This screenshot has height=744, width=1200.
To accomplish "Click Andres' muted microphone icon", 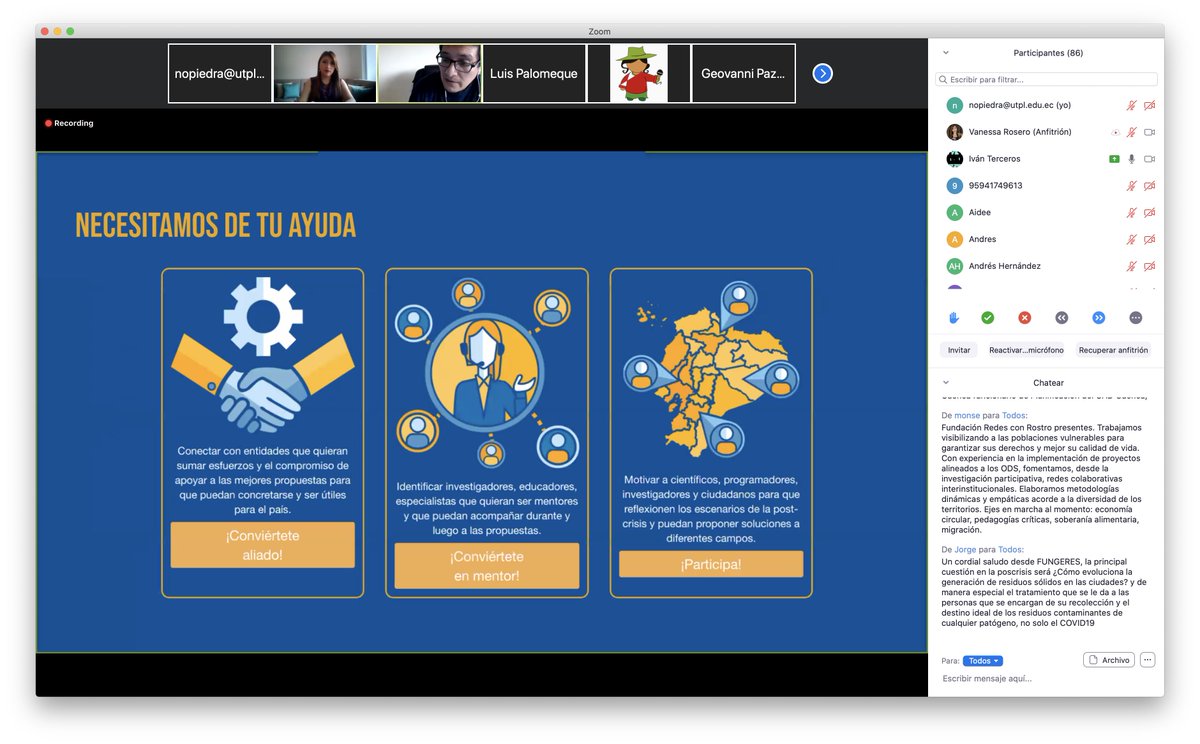I will [1132, 240].
